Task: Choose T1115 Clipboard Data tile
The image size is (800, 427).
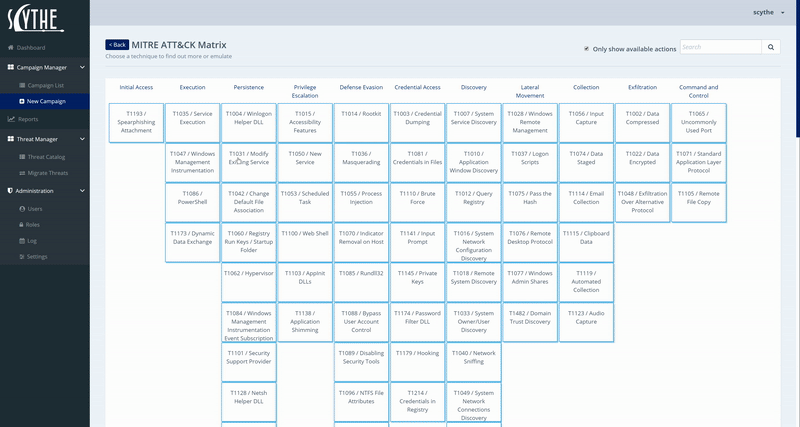Action: pos(586,242)
